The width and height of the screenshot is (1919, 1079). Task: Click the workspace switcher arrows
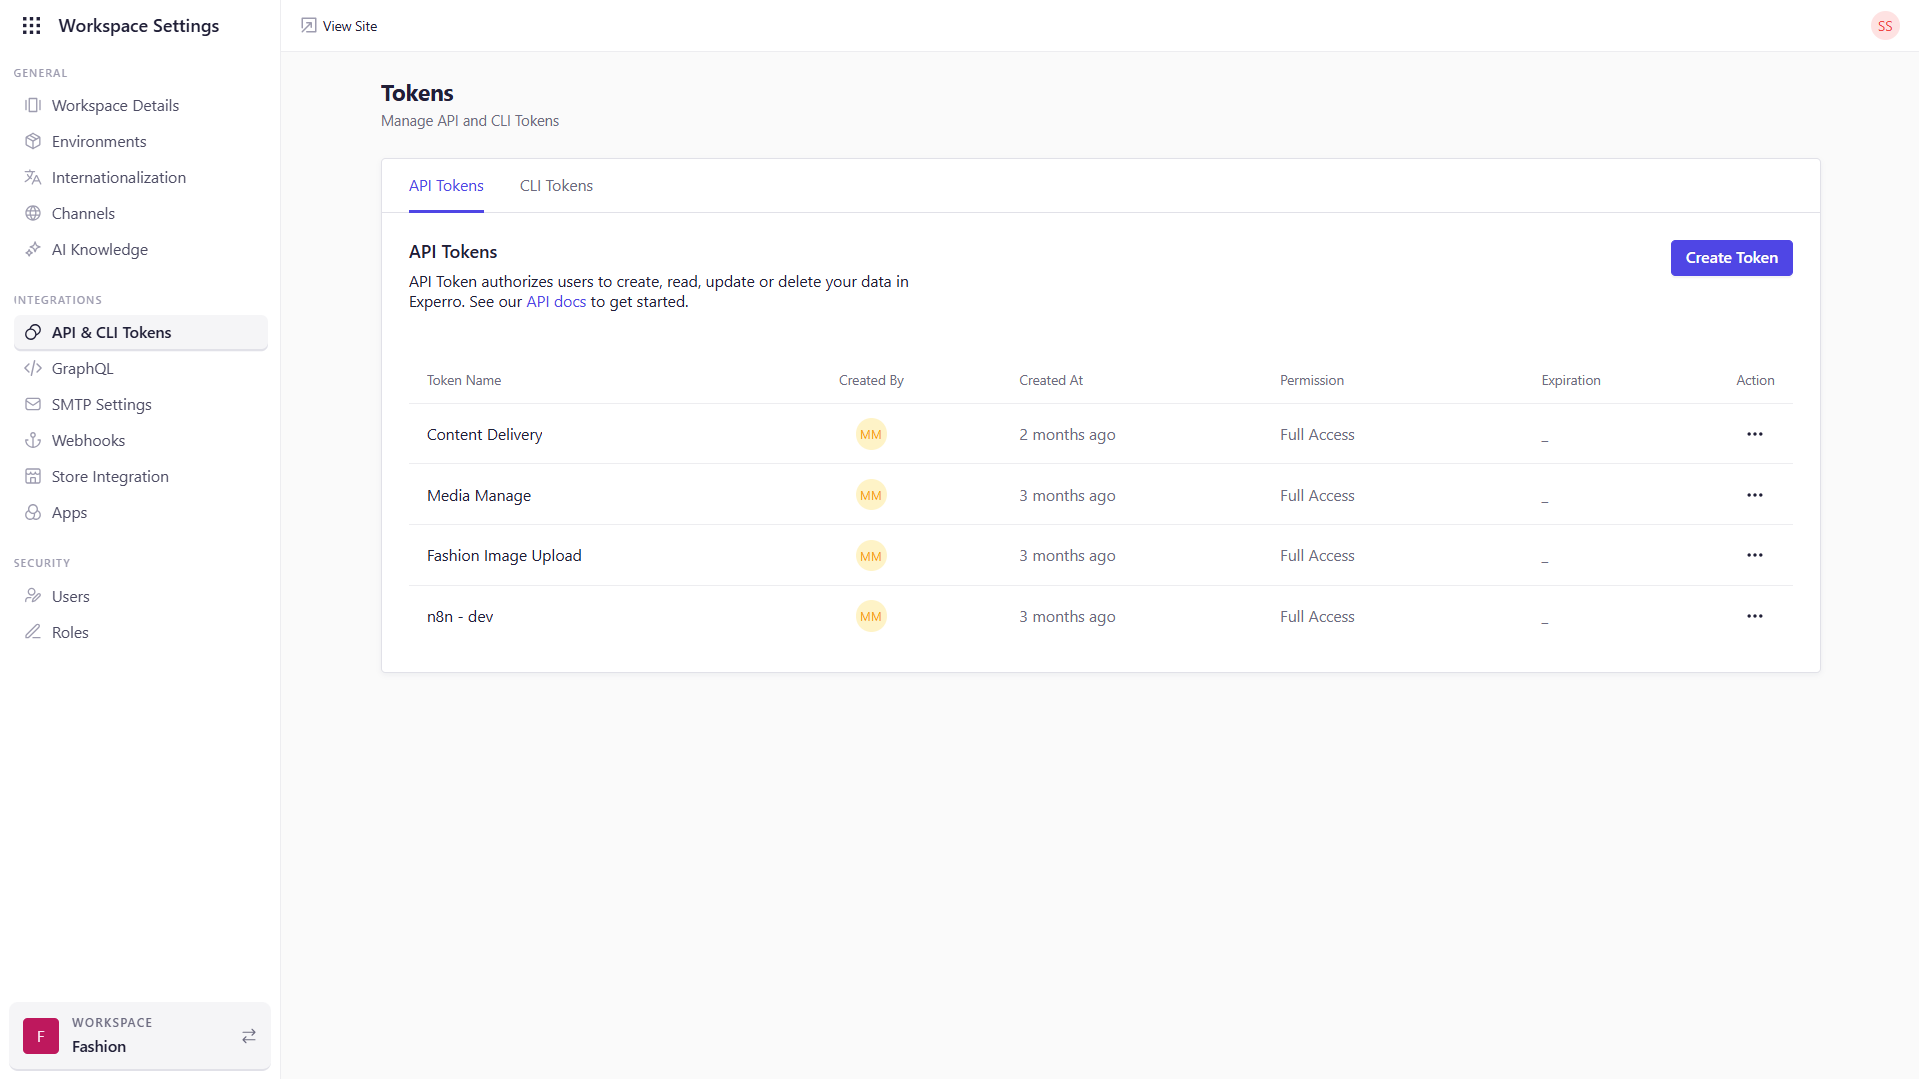pyautogui.click(x=248, y=1036)
